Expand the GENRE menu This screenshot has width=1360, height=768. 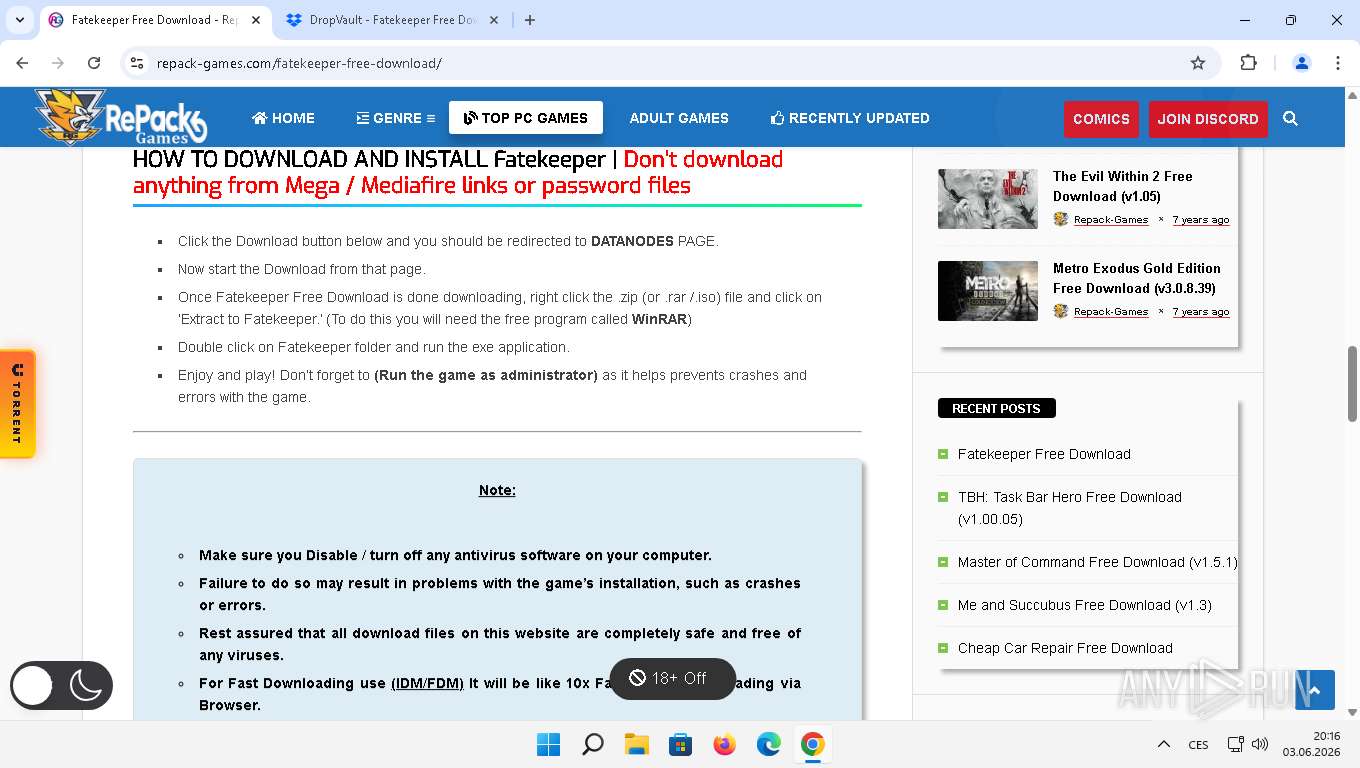tap(396, 118)
